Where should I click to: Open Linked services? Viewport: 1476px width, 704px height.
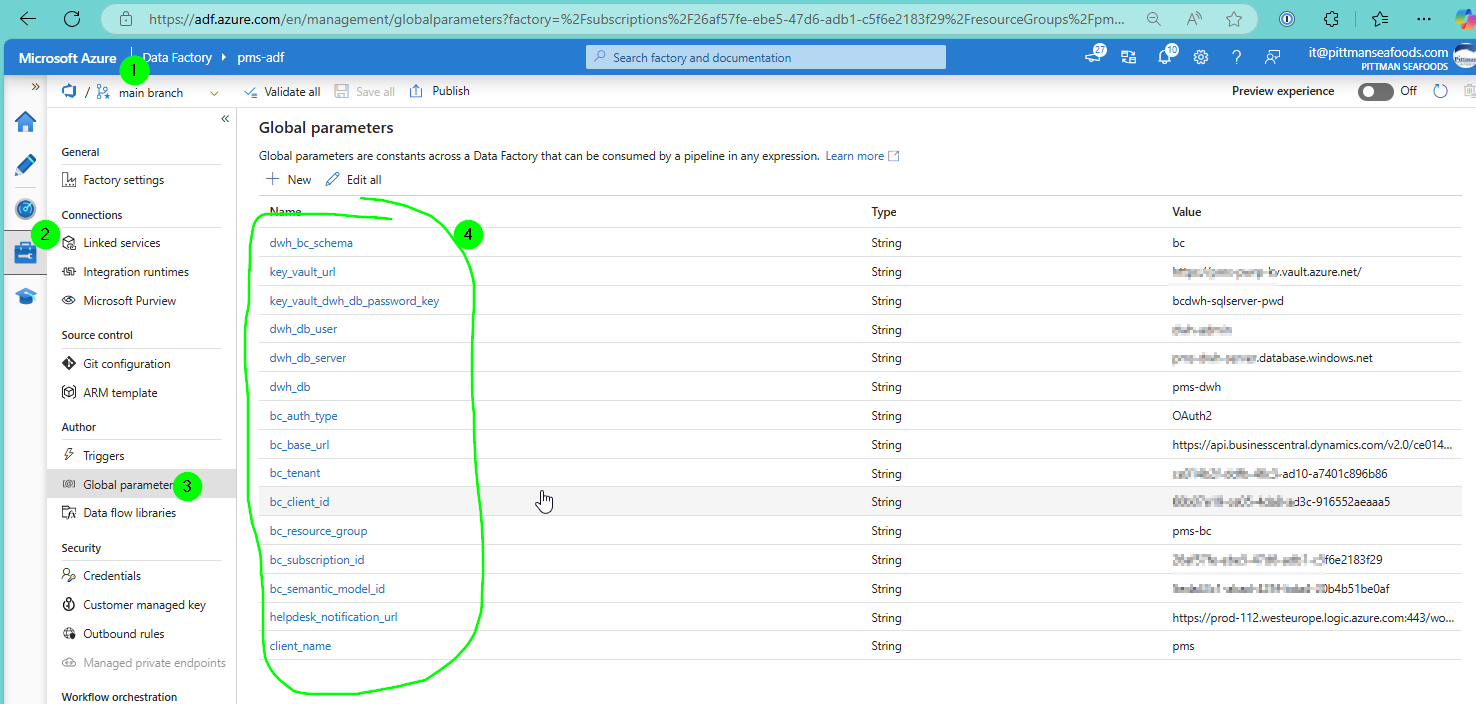click(x=122, y=243)
